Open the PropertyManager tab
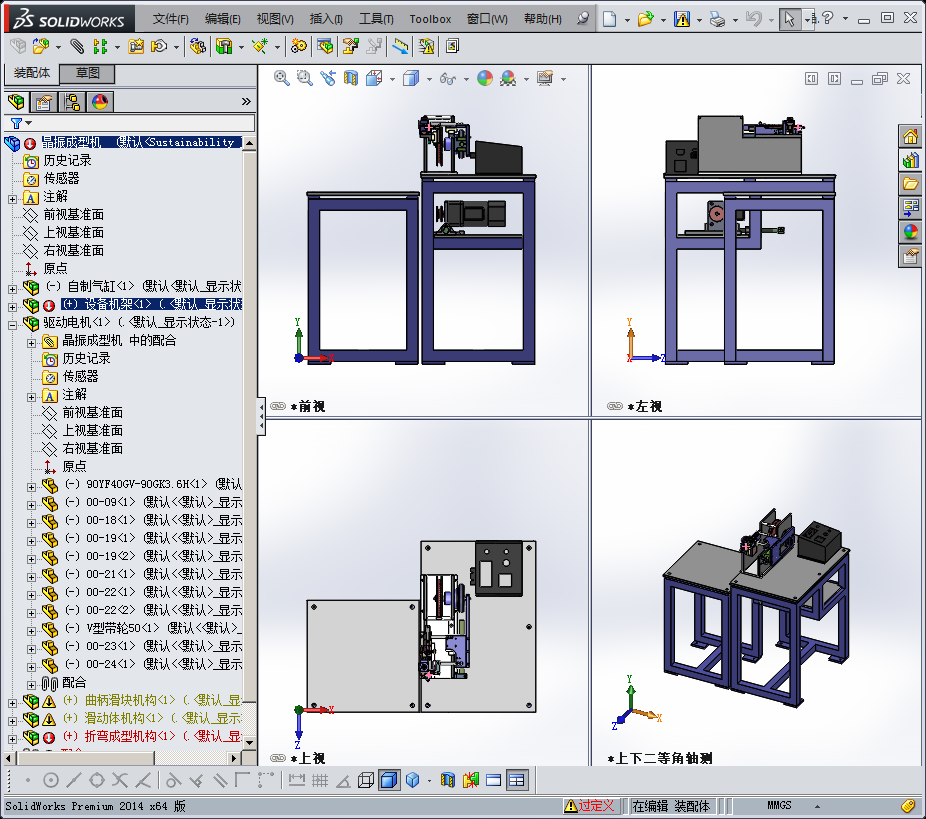 pos(44,102)
